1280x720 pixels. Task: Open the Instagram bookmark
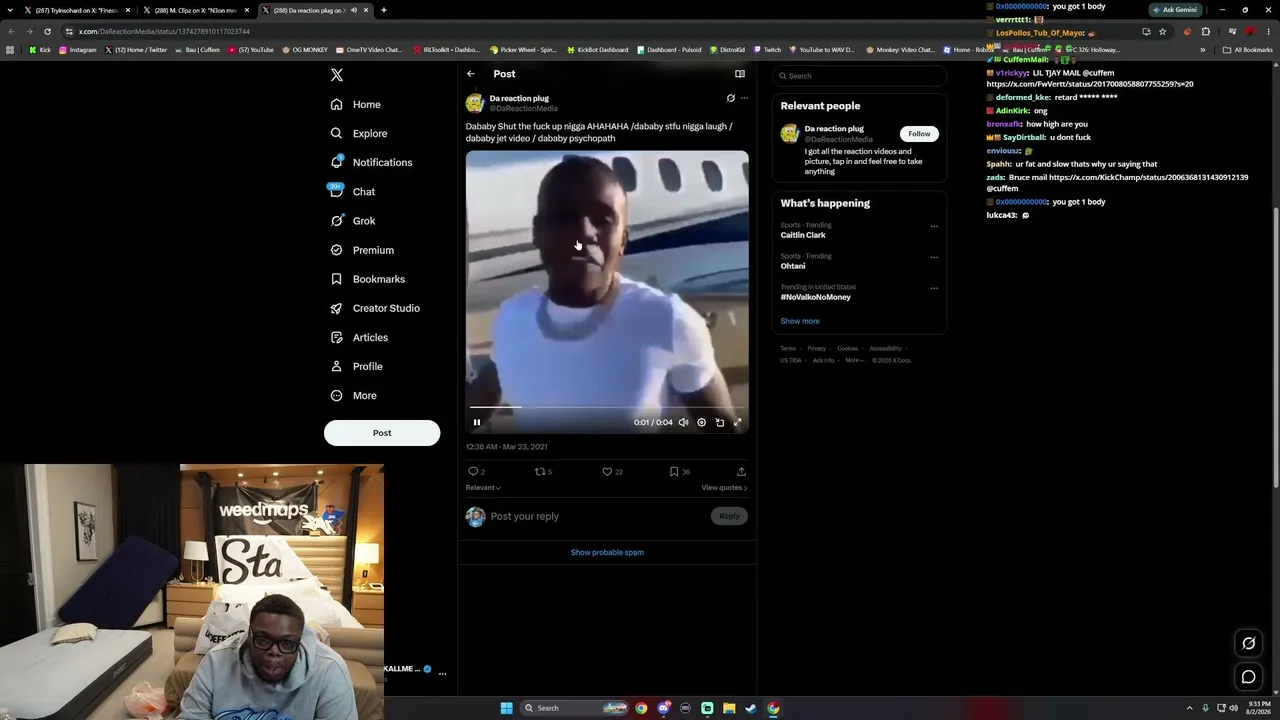click(78, 50)
